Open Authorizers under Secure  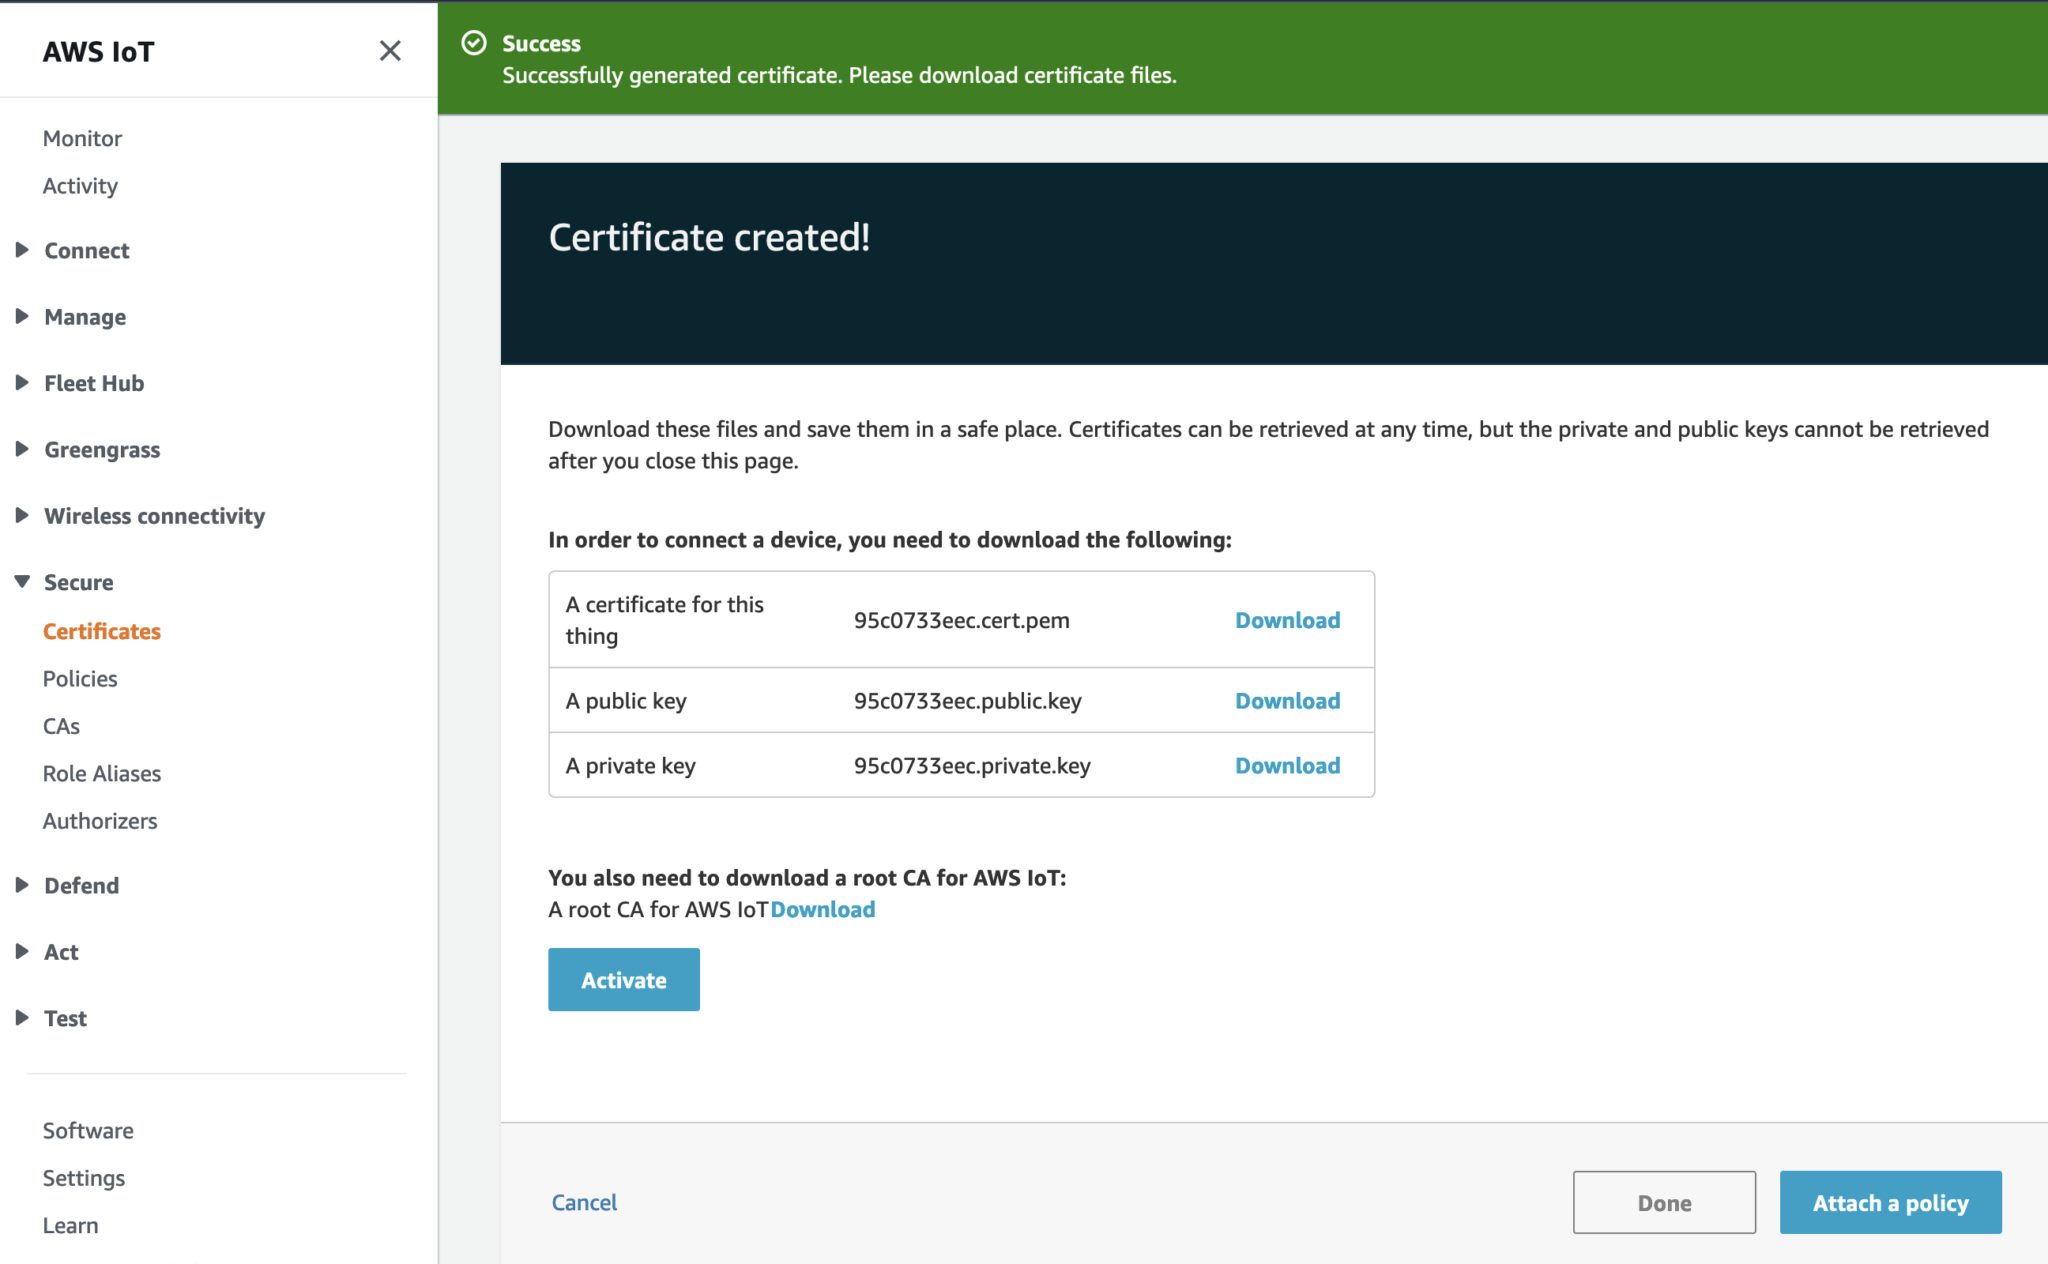[x=100, y=821]
